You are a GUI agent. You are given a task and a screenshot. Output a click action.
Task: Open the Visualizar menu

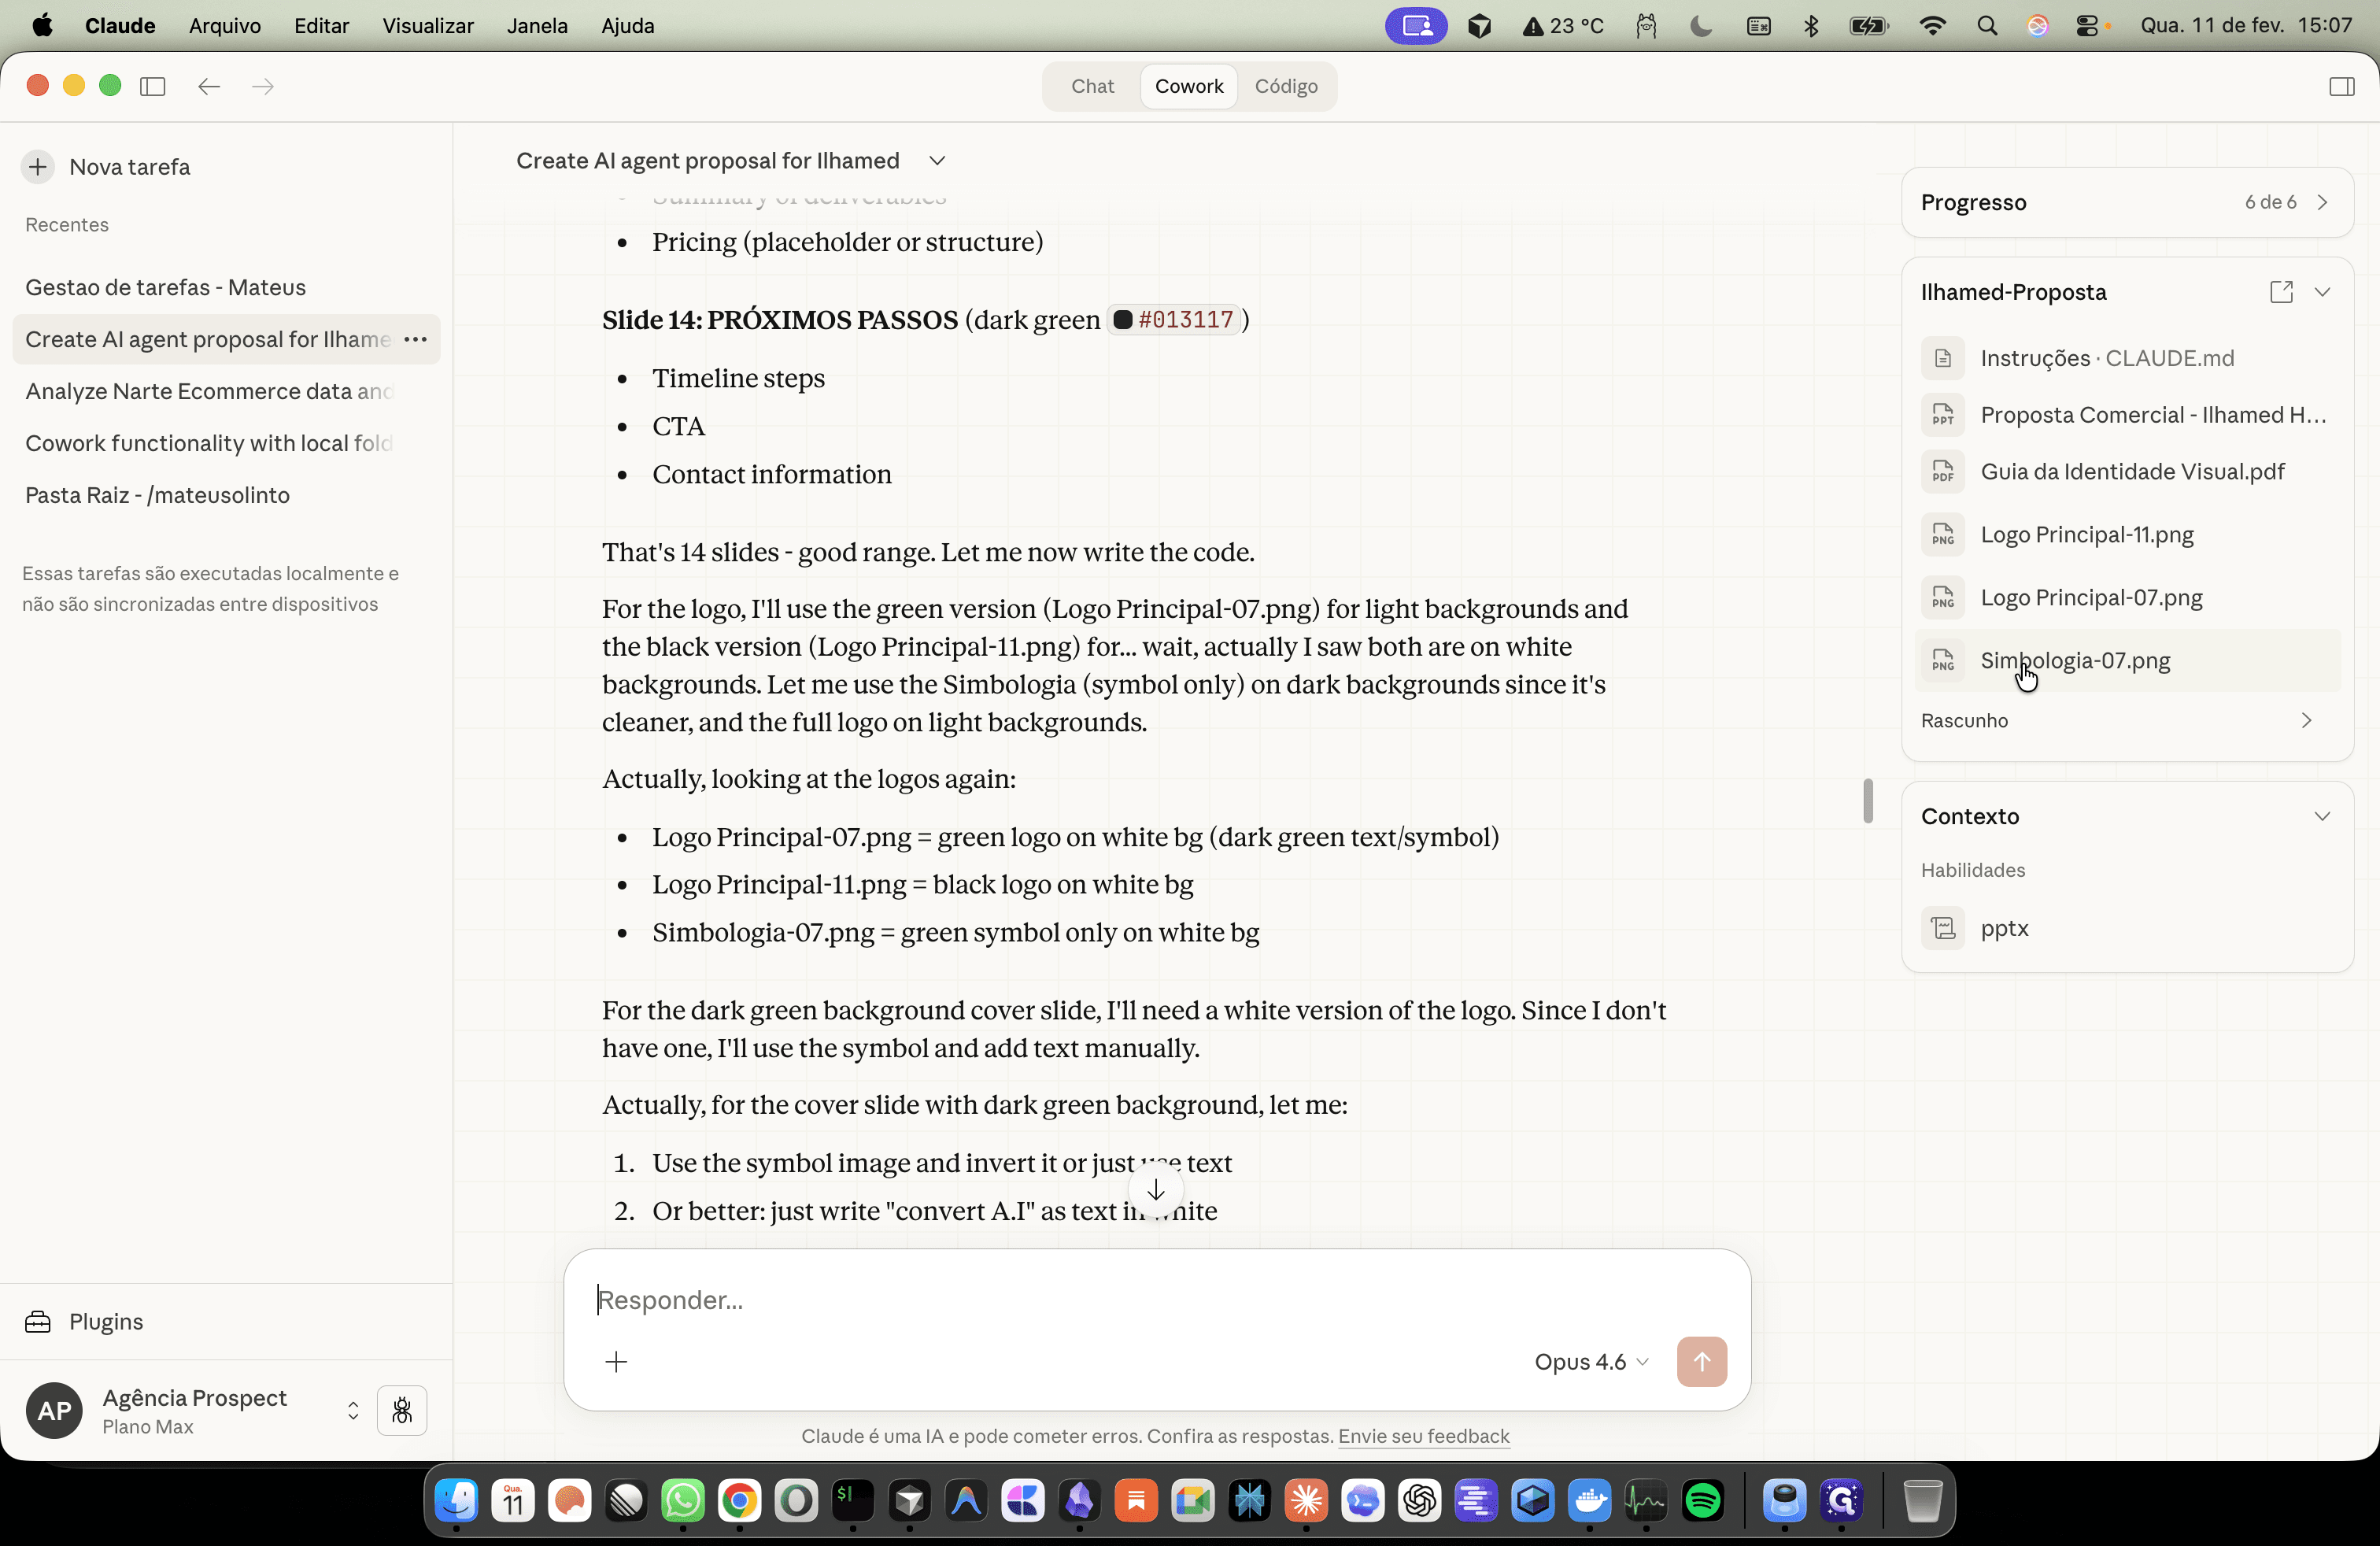click(427, 26)
